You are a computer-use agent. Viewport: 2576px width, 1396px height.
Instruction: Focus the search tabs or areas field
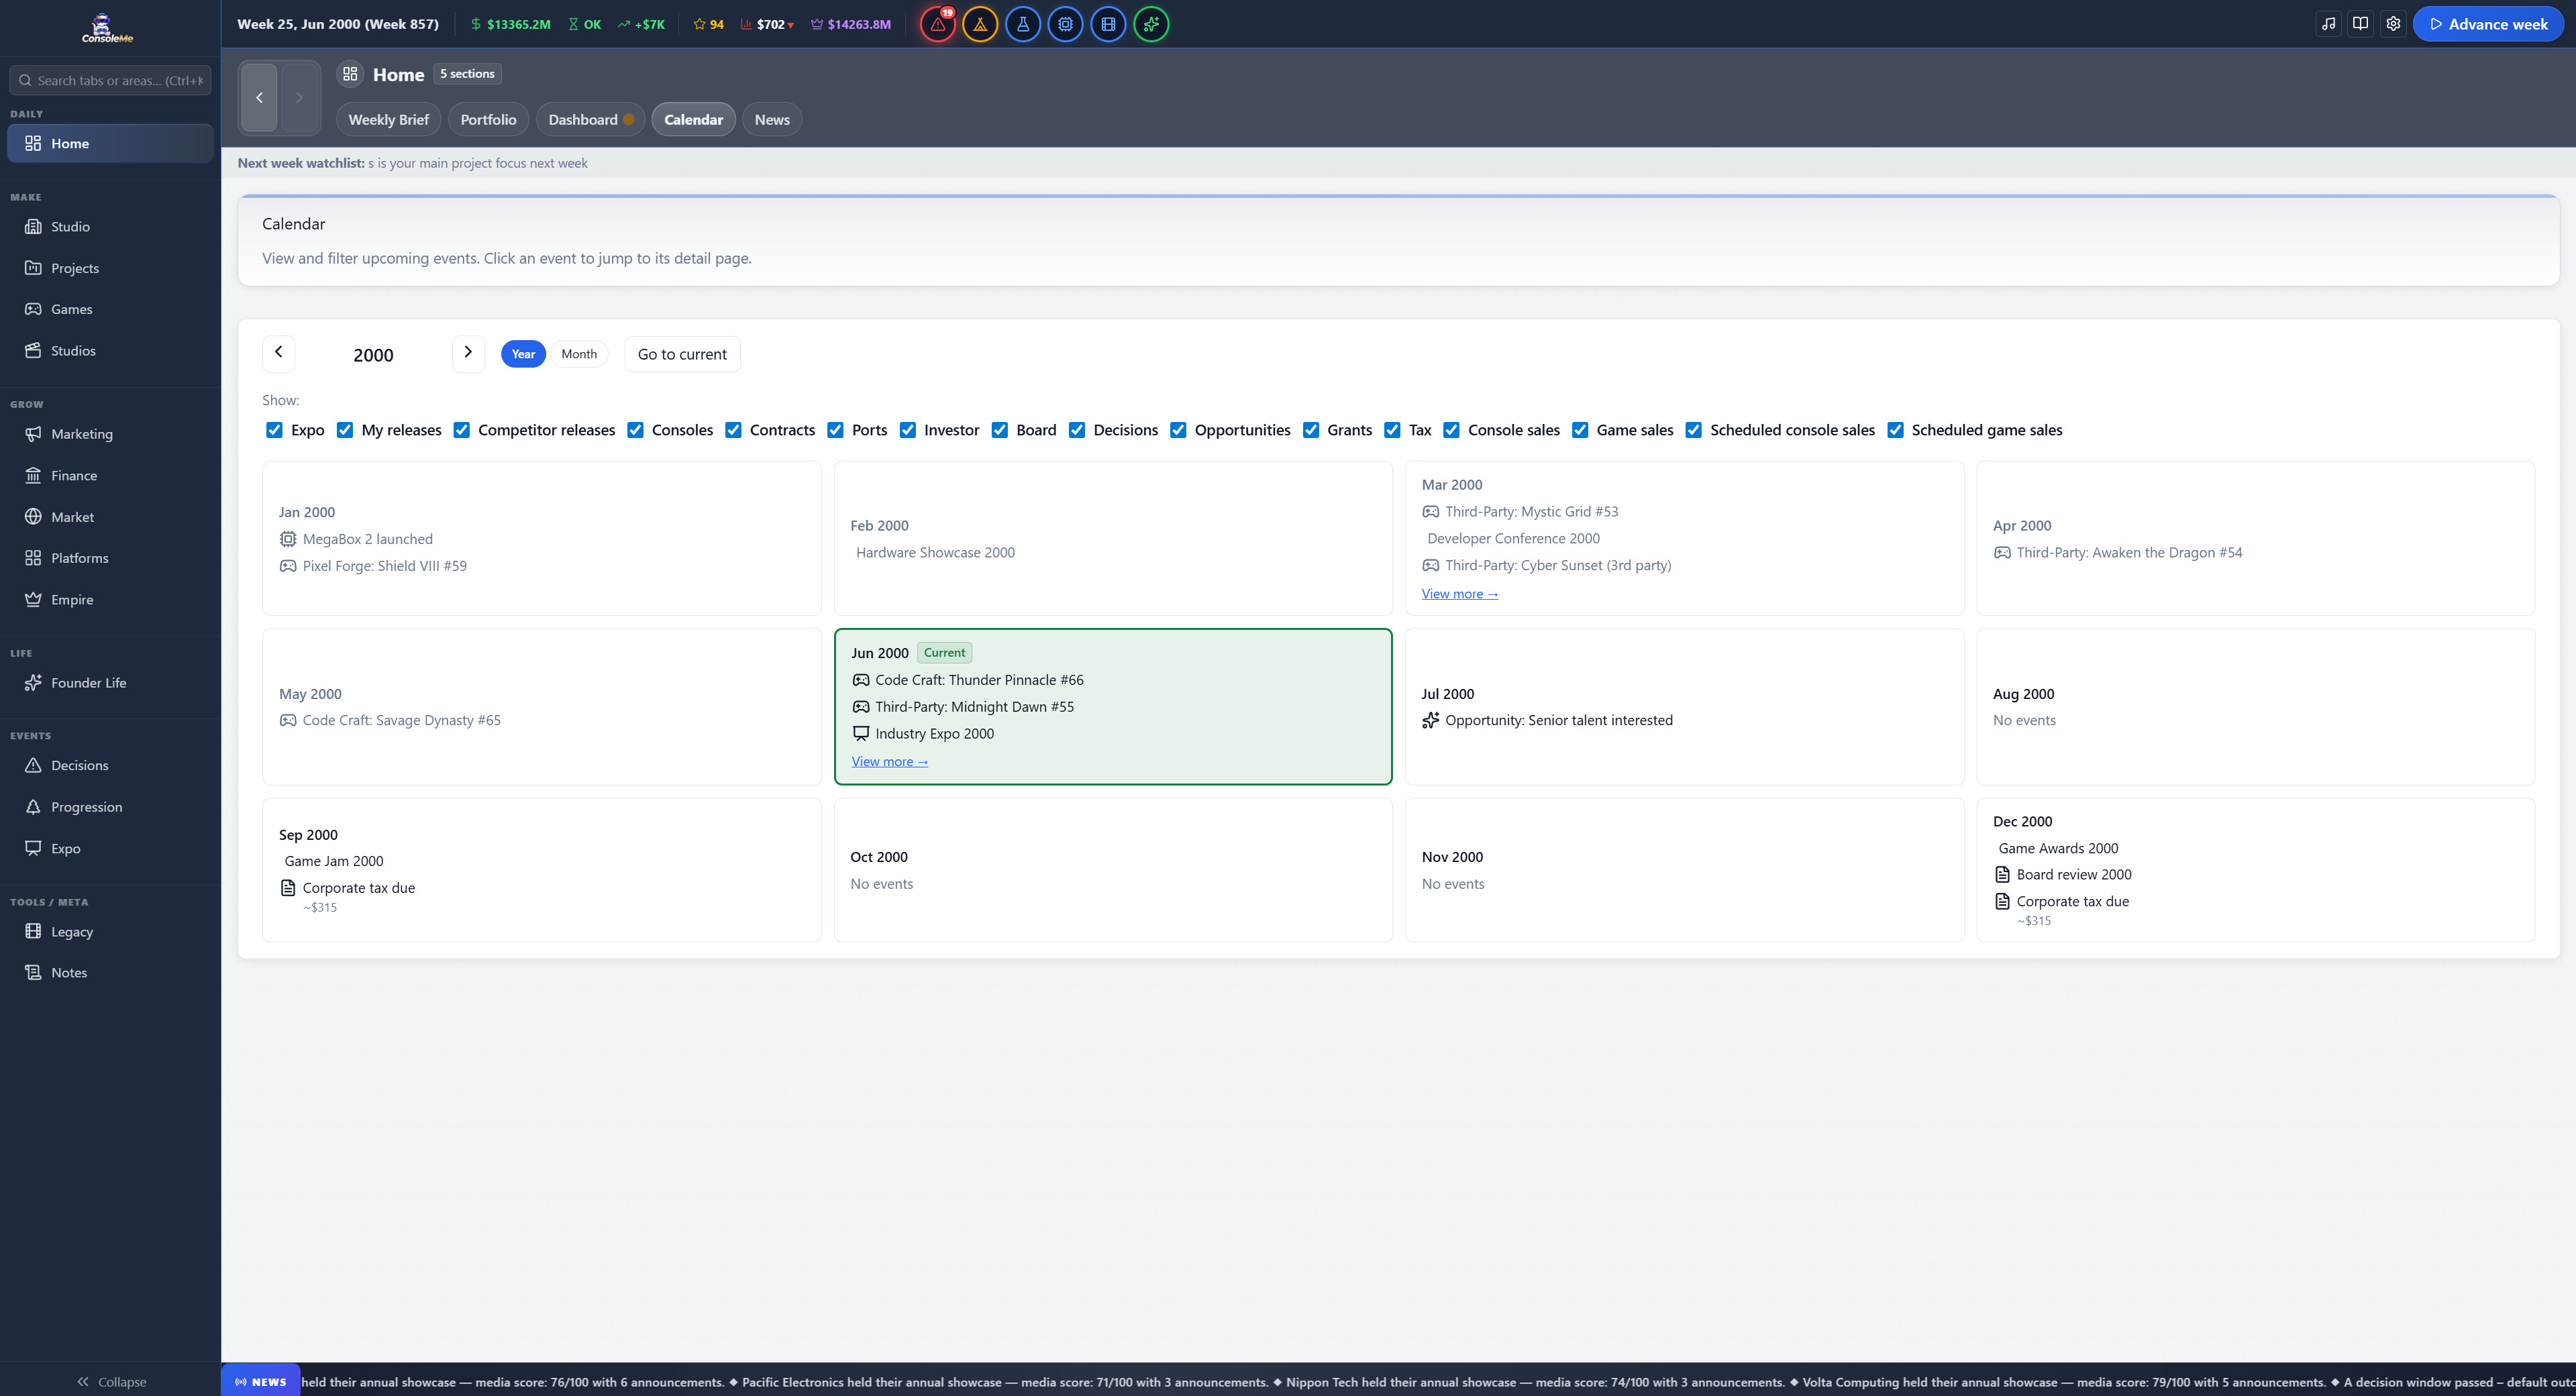tap(110, 80)
